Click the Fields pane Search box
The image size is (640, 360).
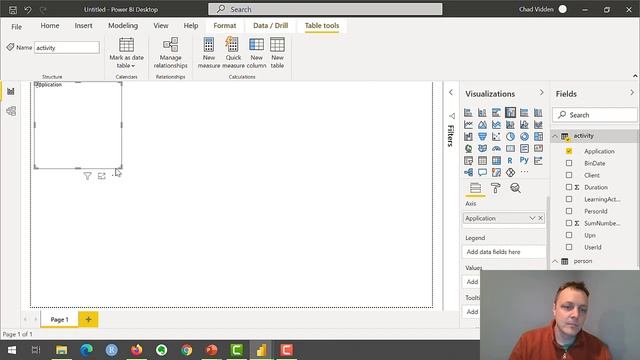coord(595,115)
